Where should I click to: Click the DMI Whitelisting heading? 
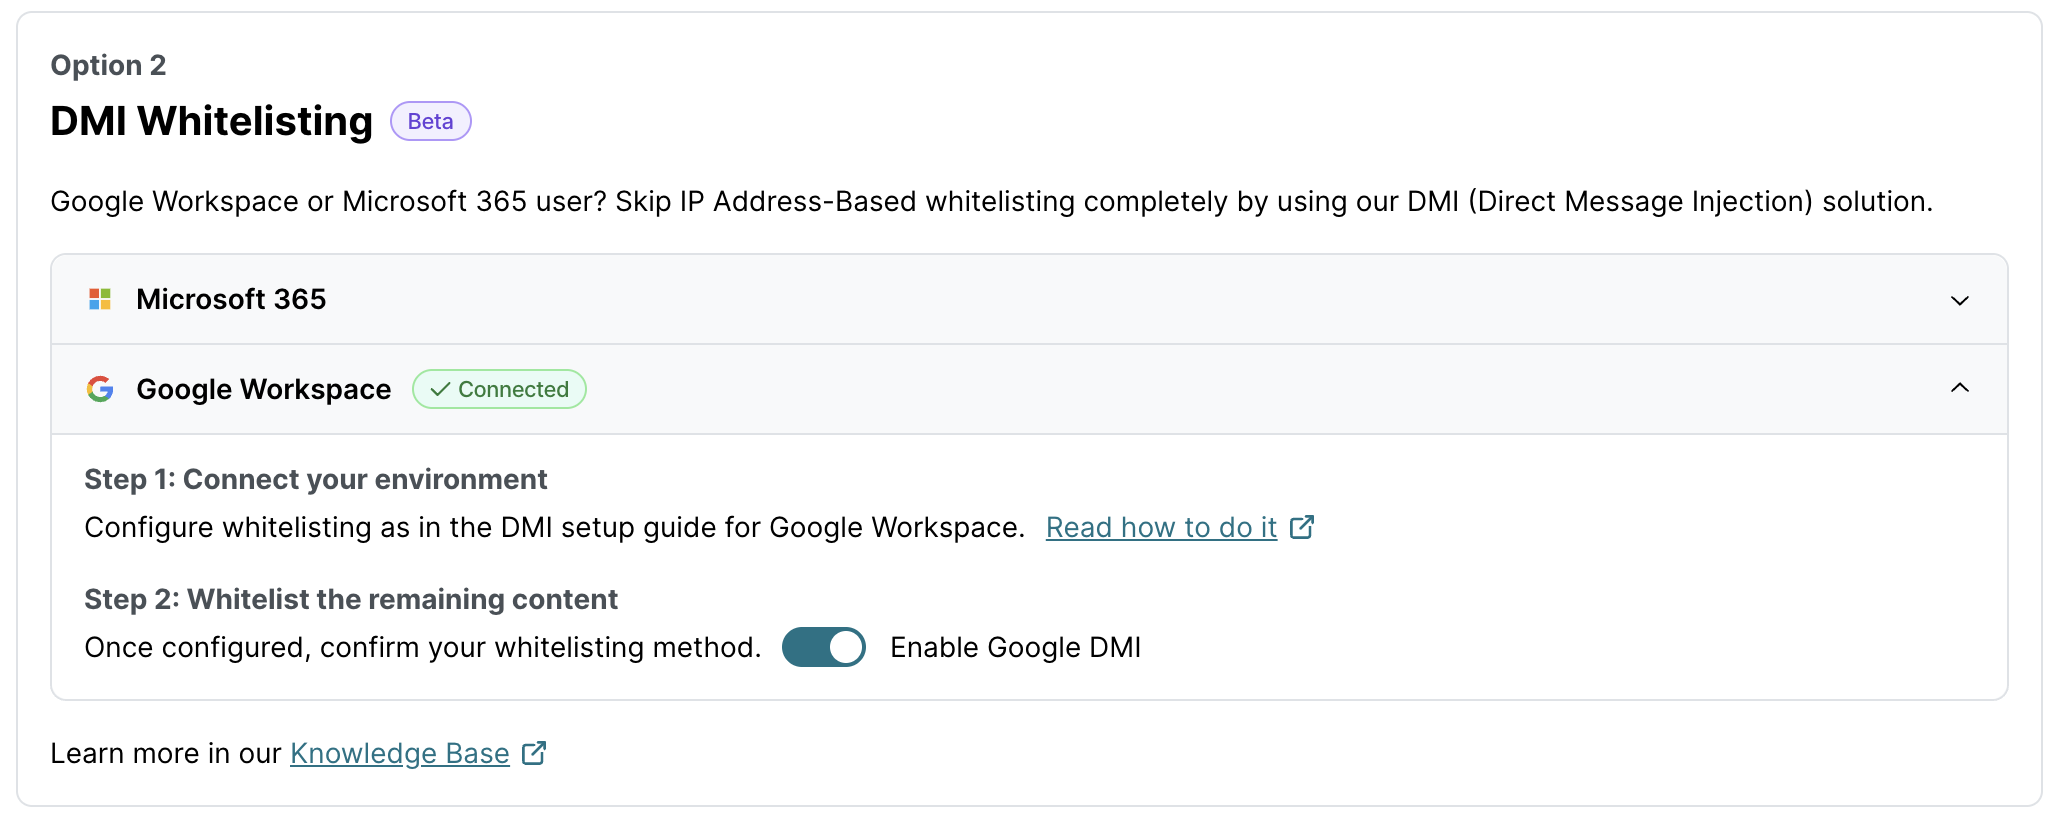[x=211, y=121]
